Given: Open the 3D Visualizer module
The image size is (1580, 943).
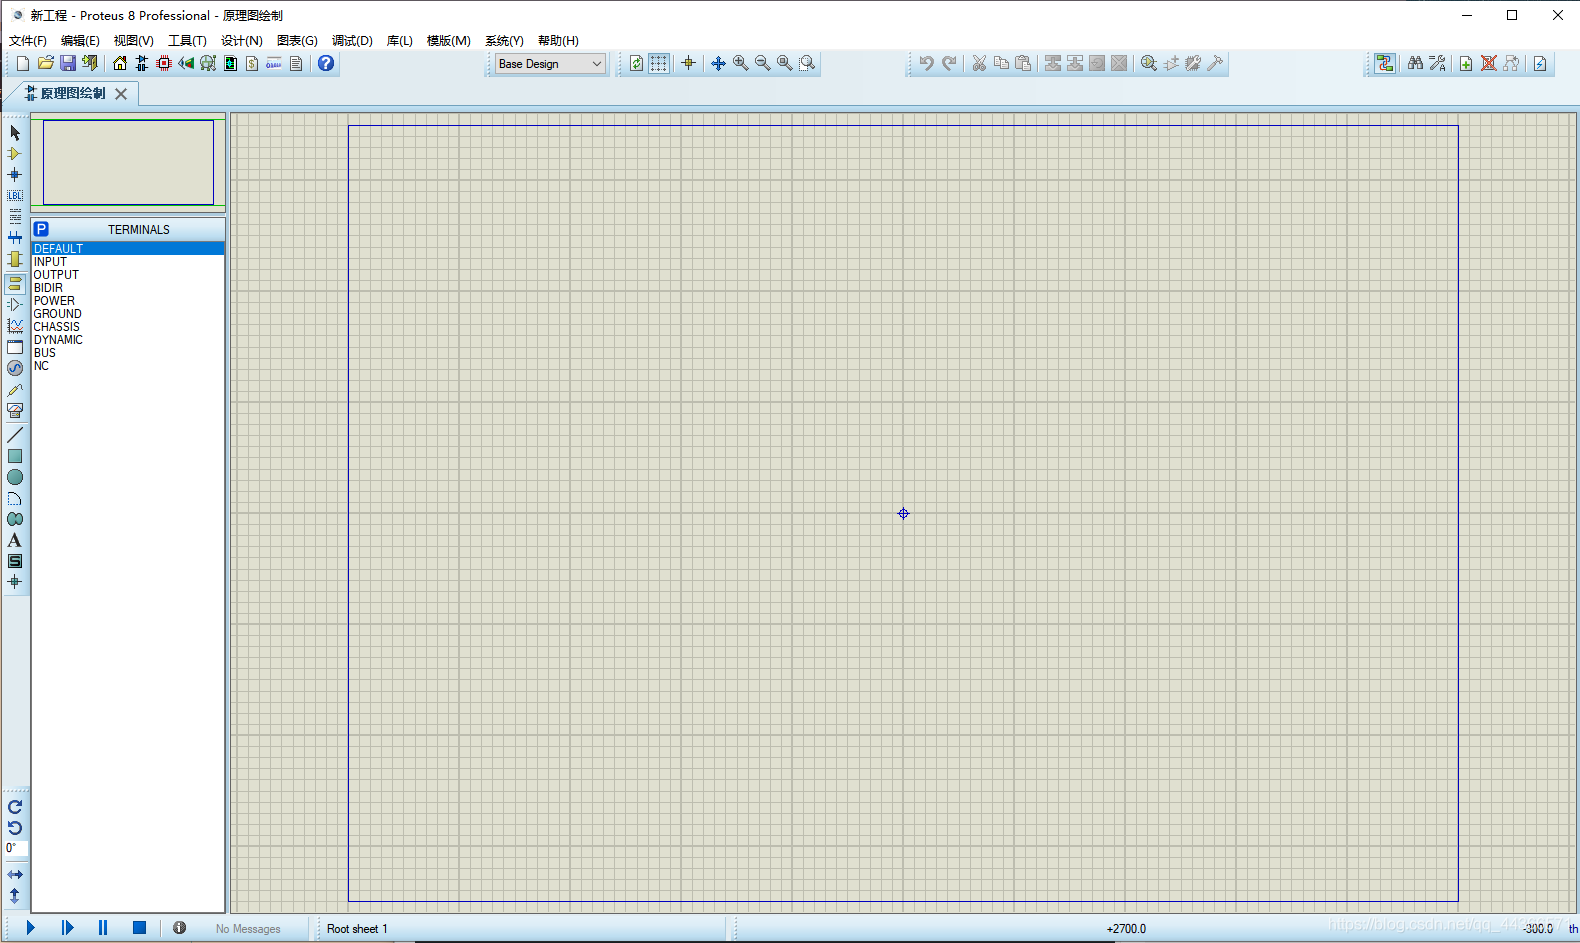Looking at the screenshot, I should (186, 63).
